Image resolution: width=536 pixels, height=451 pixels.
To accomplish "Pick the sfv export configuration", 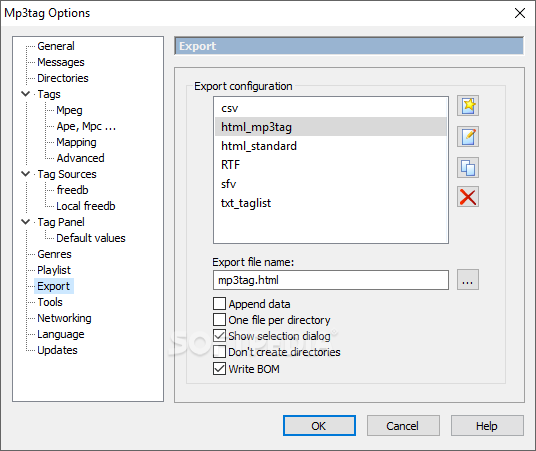I will coord(331,184).
